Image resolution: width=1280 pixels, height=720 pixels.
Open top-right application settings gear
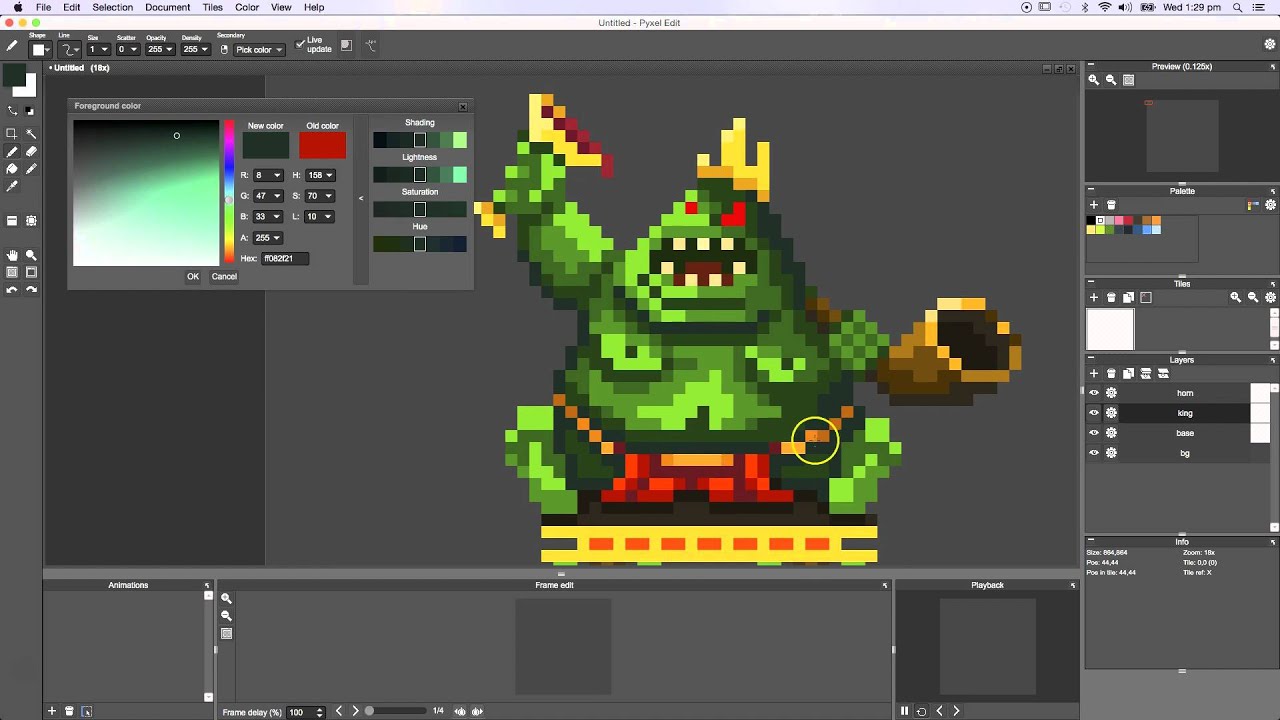pyautogui.click(x=1269, y=44)
